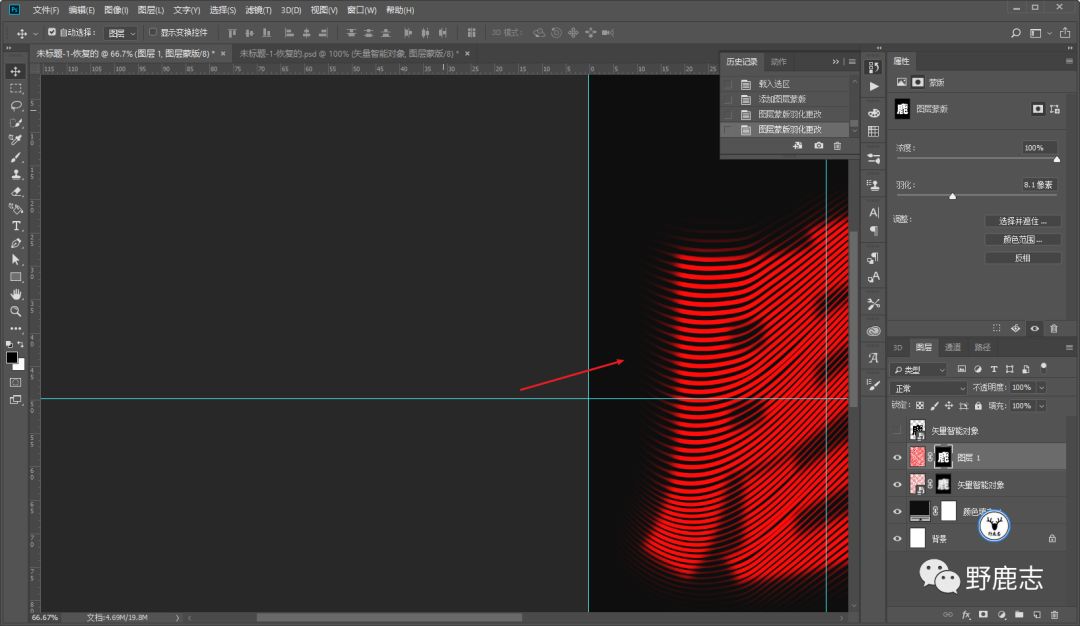
Task: Switch to the 通道 tab
Action: click(953, 347)
